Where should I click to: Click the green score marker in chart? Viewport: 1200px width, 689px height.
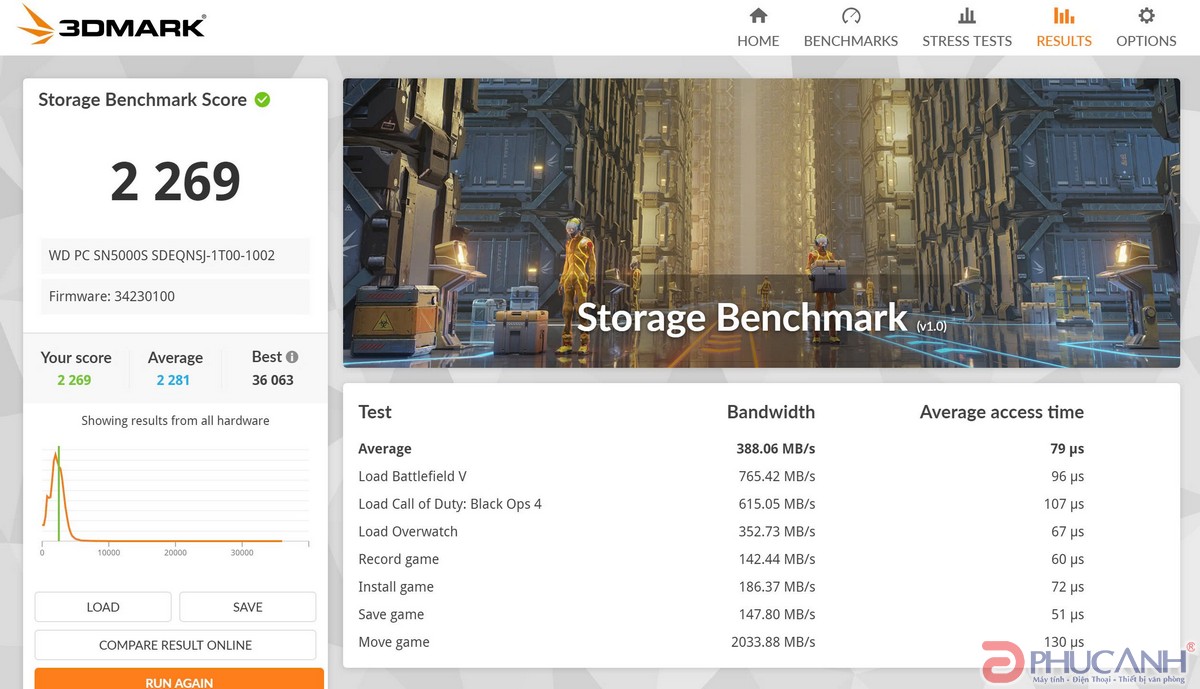coord(58,495)
